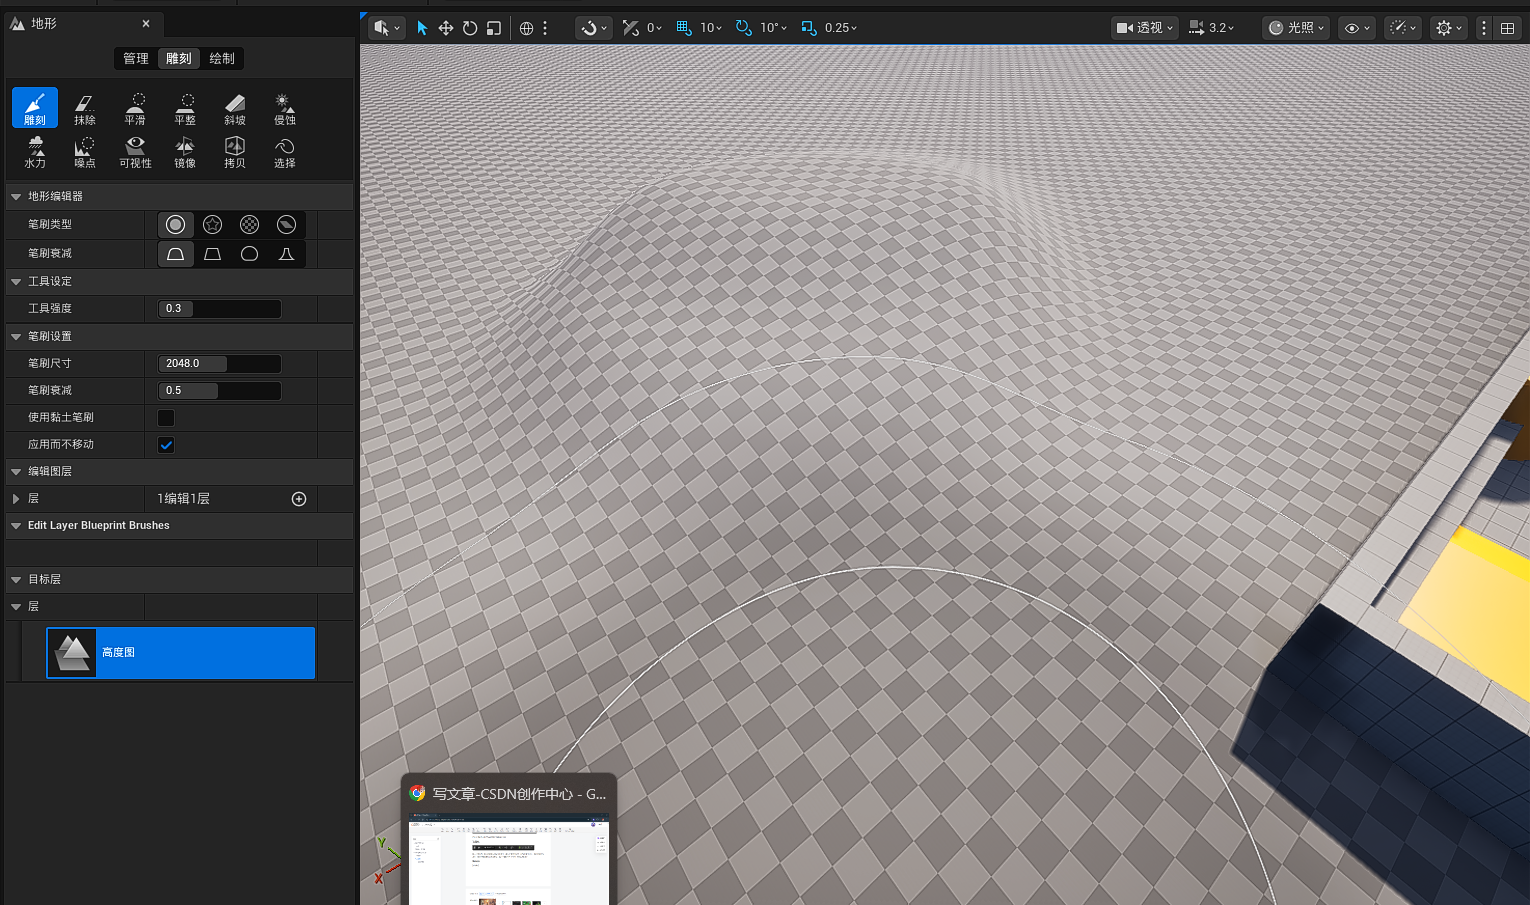Image resolution: width=1530 pixels, height=905 pixels.
Task: Open 透视 perspective view dropdown
Action: 1145,28
